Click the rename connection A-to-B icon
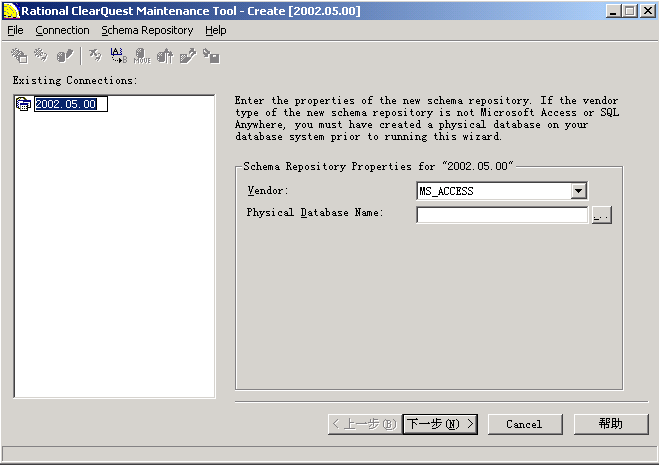This screenshot has width=659, height=465. coord(119,55)
